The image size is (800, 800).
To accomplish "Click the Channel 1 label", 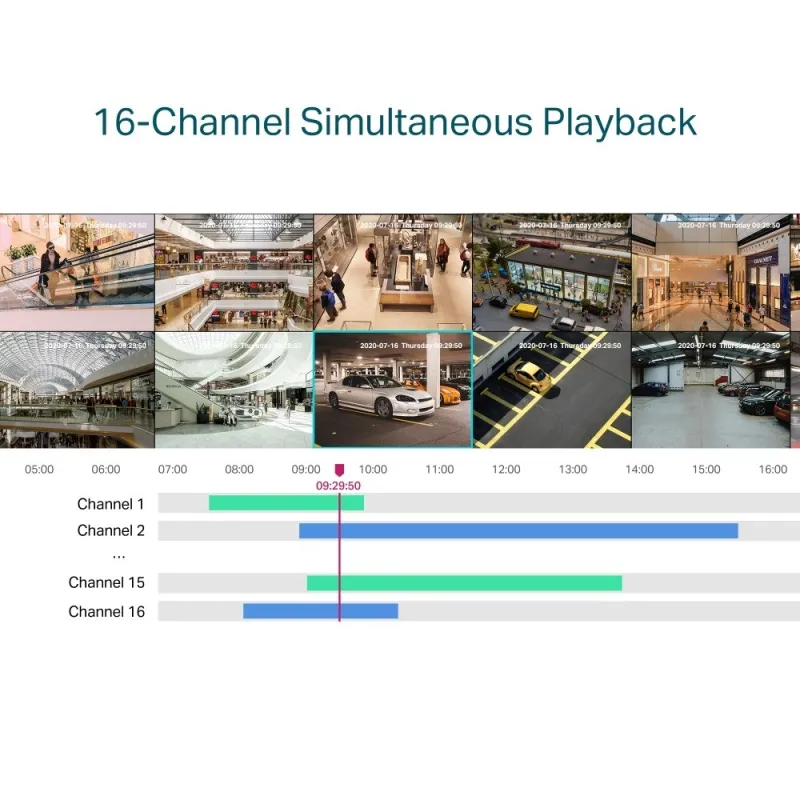I will (111, 504).
